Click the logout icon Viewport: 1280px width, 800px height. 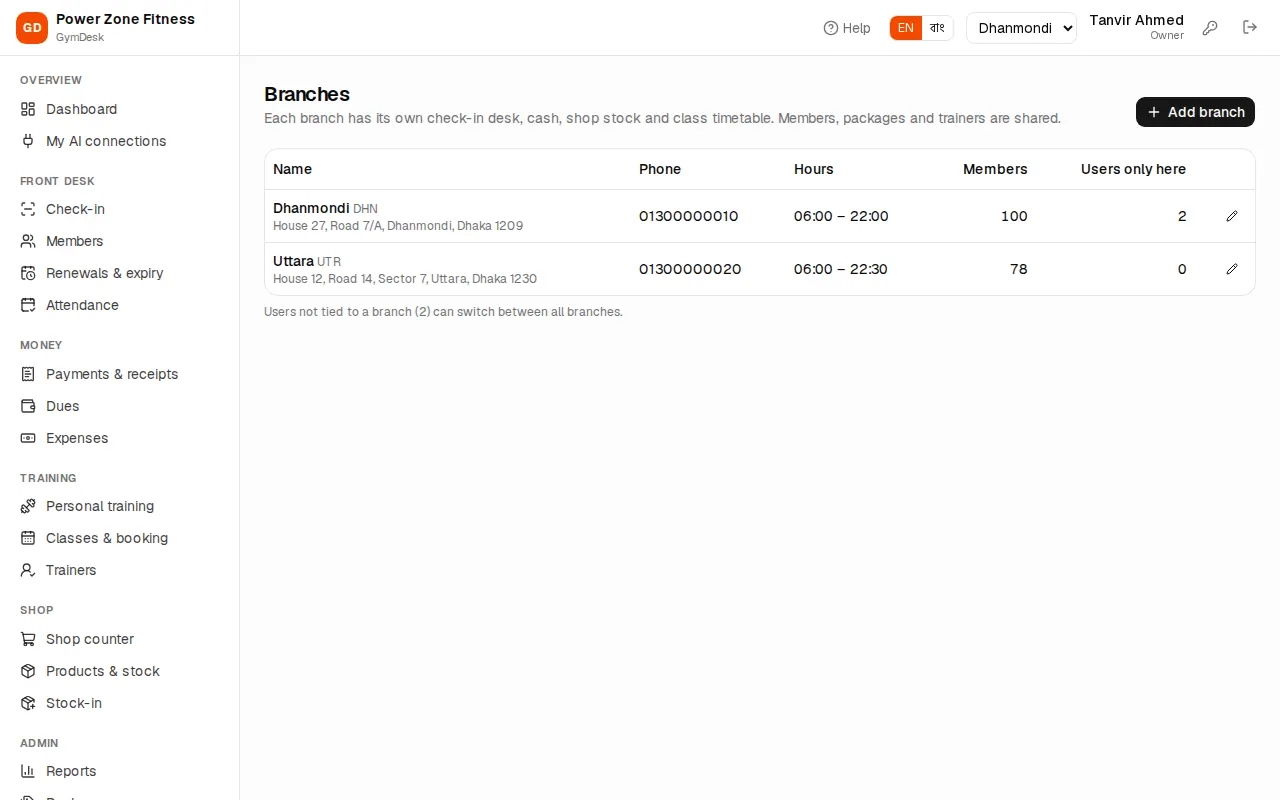click(1250, 28)
